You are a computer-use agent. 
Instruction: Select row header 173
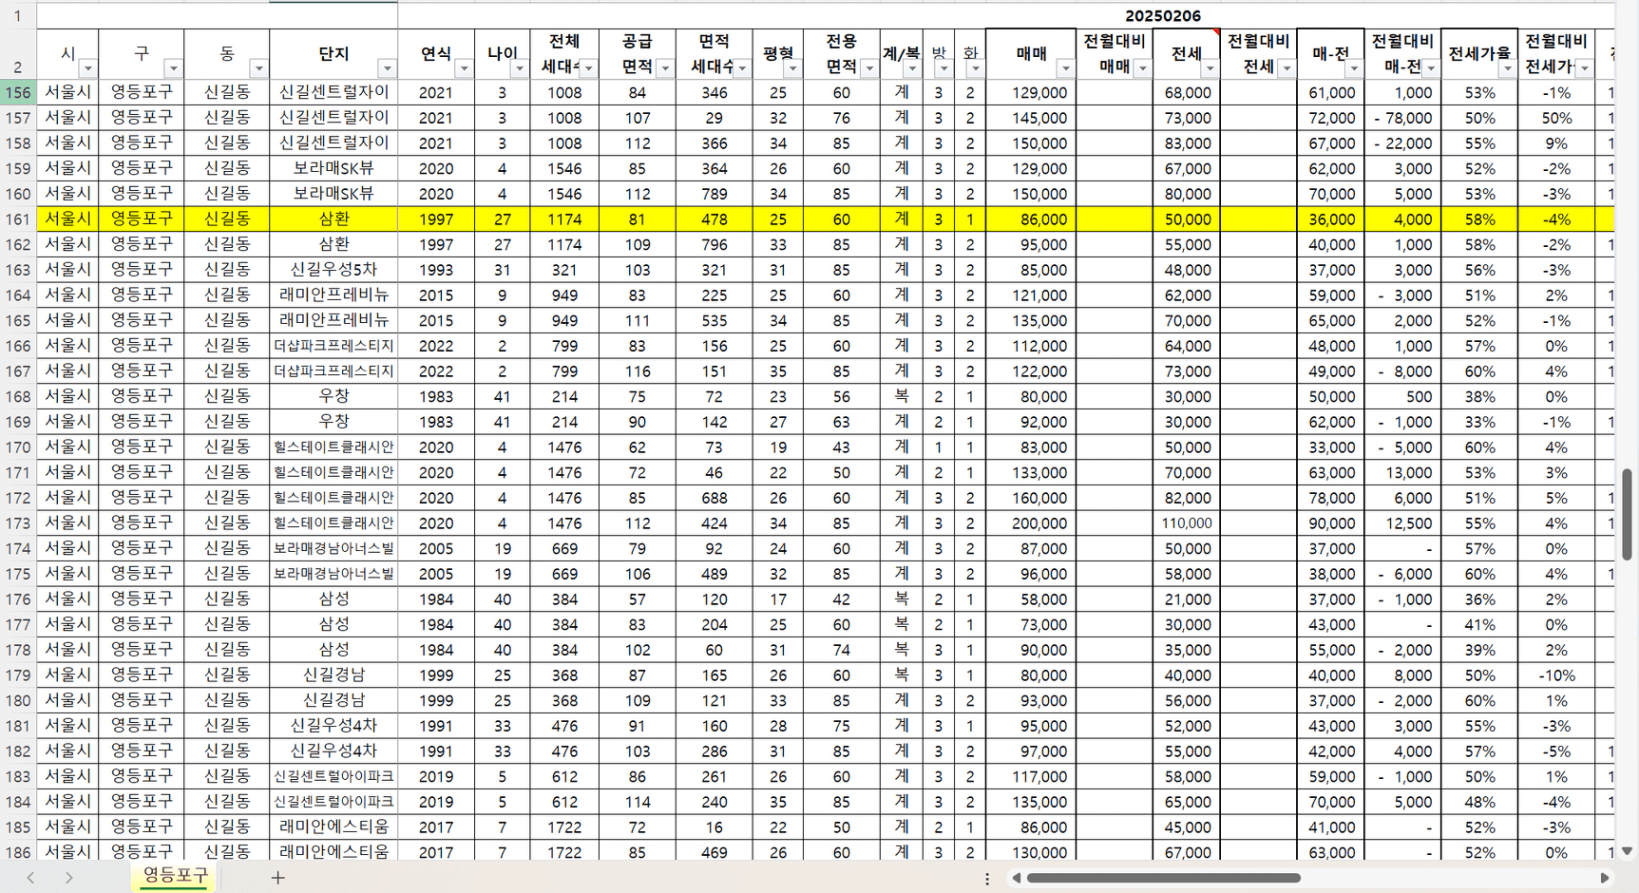coord(18,523)
